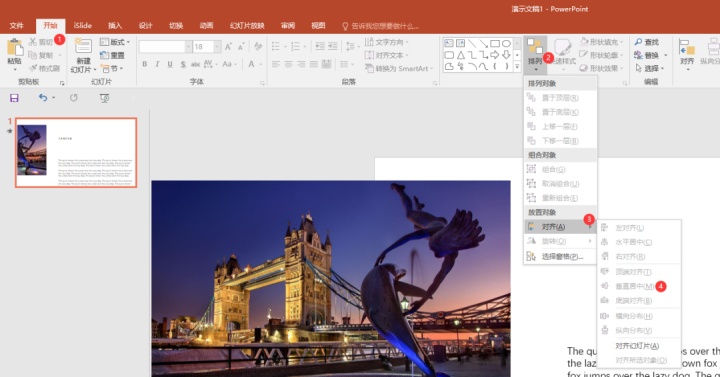Select the text box shape in shapes gallery
Image resolution: width=720 pixels, height=377 pixels.
tap(449, 44)
